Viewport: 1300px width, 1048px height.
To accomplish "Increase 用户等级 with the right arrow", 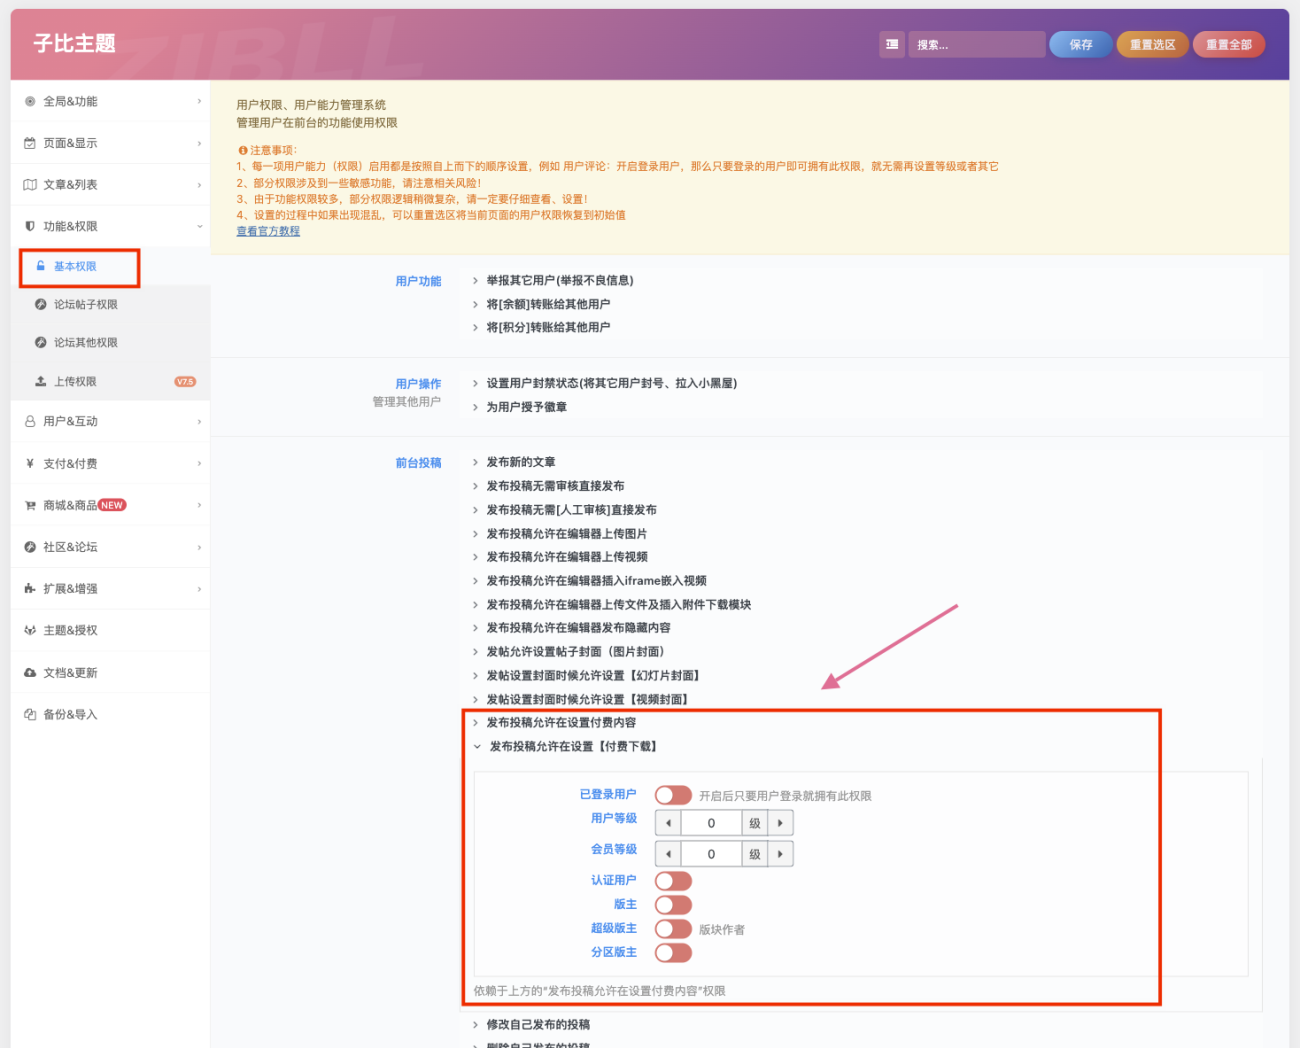I will (779, 822).
